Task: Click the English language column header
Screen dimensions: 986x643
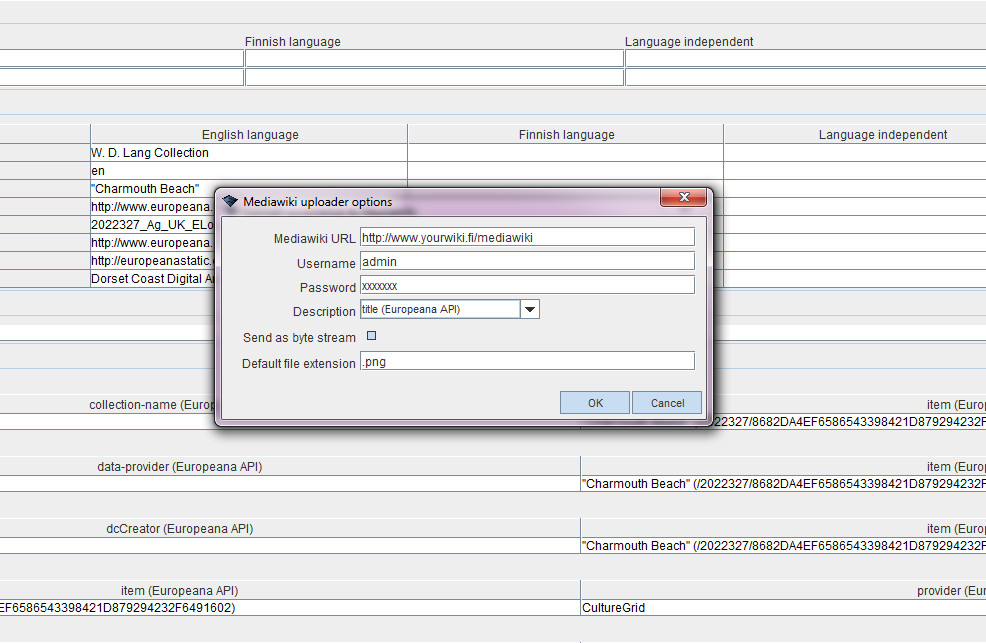Action: pyautogui.click(x=249, y=134)
